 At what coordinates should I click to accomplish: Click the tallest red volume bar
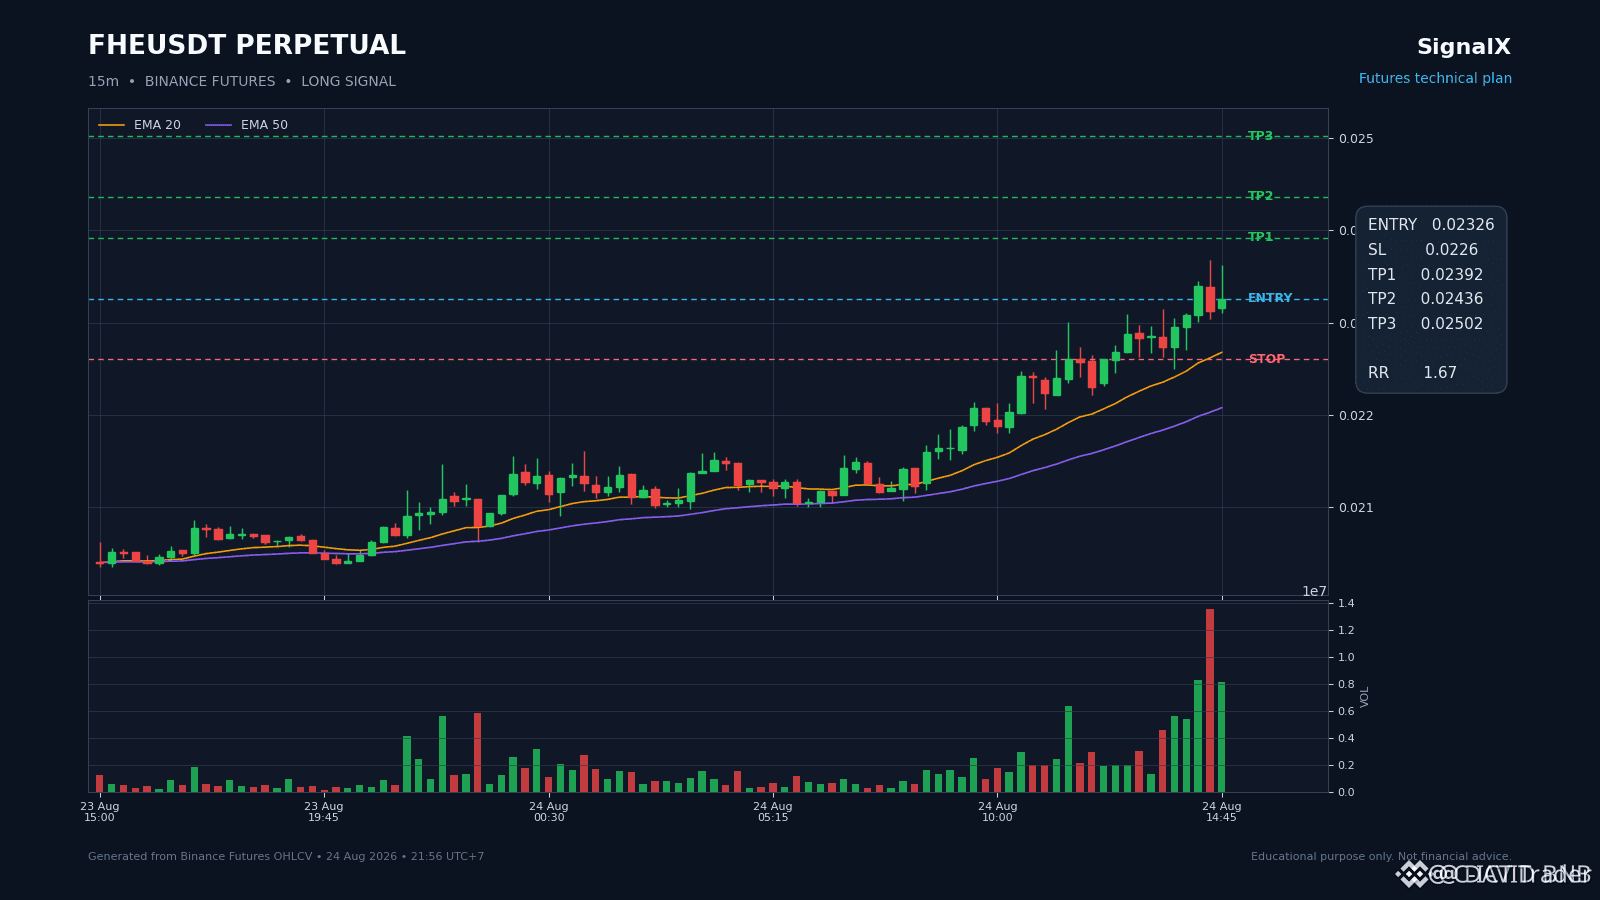1210,700
